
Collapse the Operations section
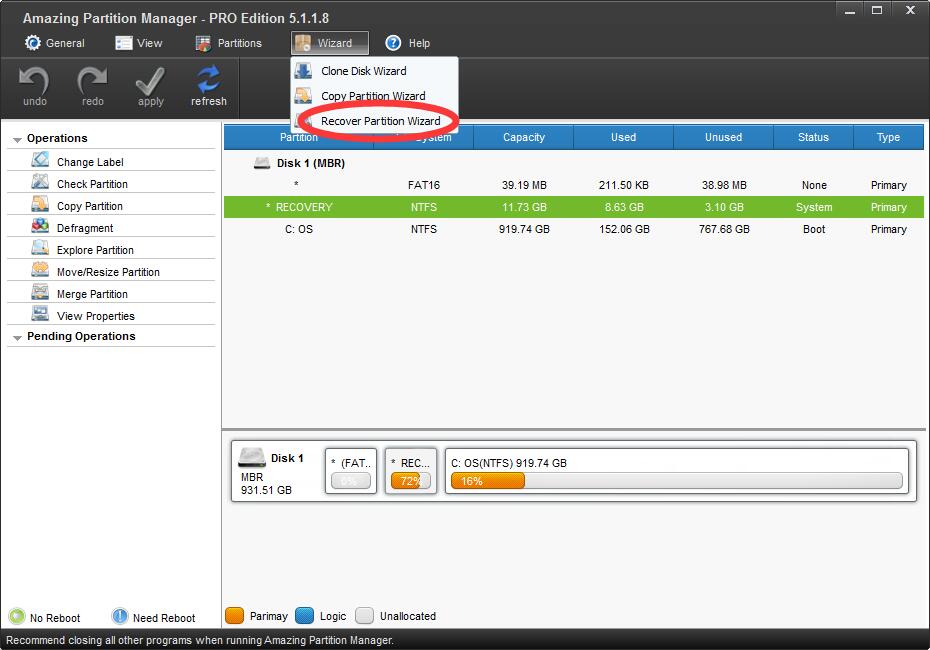[17, 139]
